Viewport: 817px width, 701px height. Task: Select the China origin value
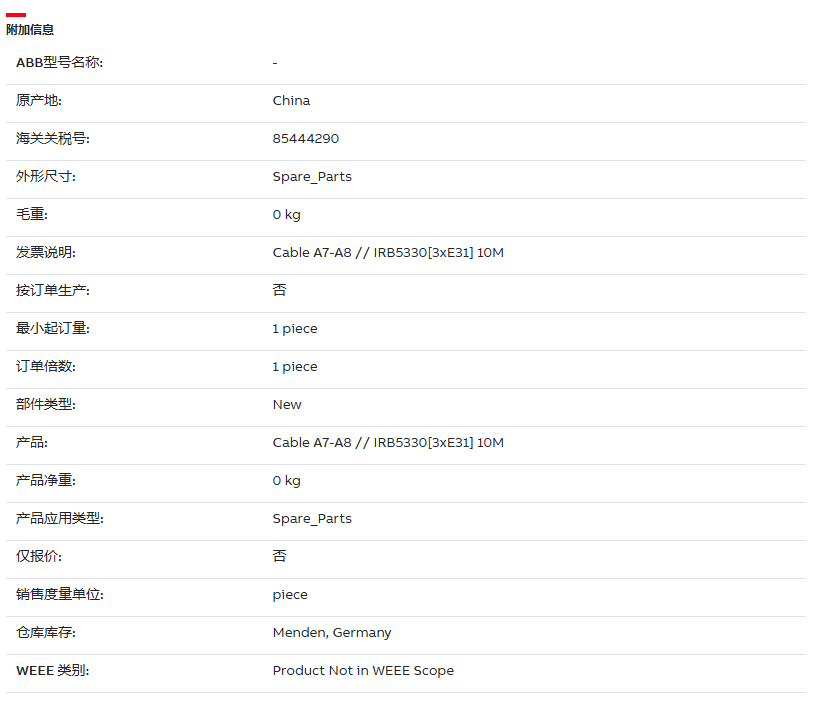coord(291,101)
